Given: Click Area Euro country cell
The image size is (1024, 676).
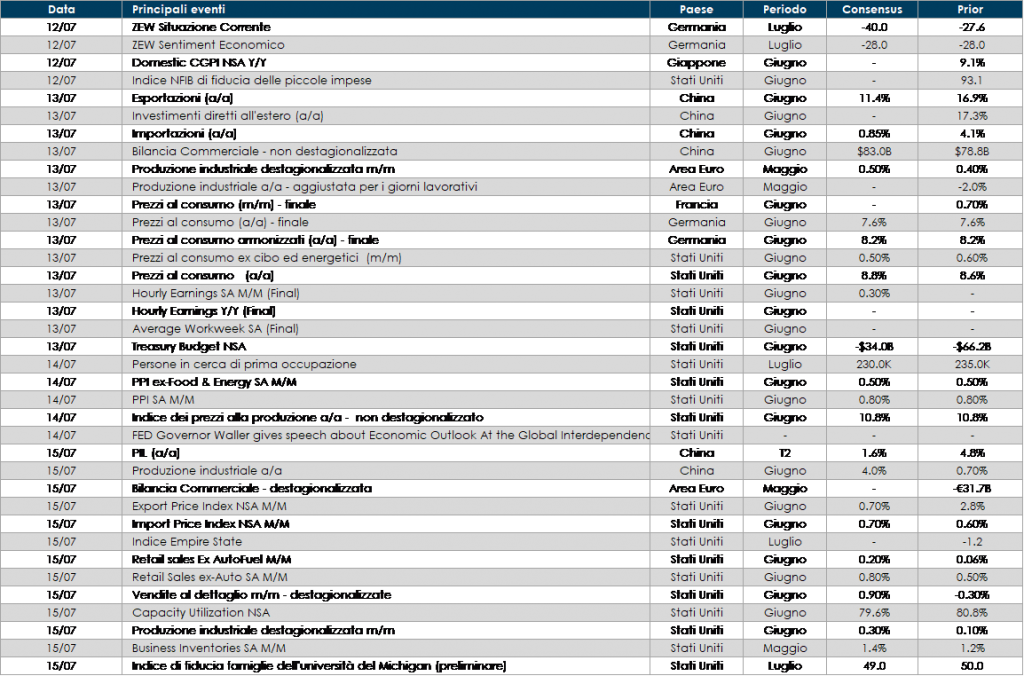Looking at the screenshot, I should 696,187.
